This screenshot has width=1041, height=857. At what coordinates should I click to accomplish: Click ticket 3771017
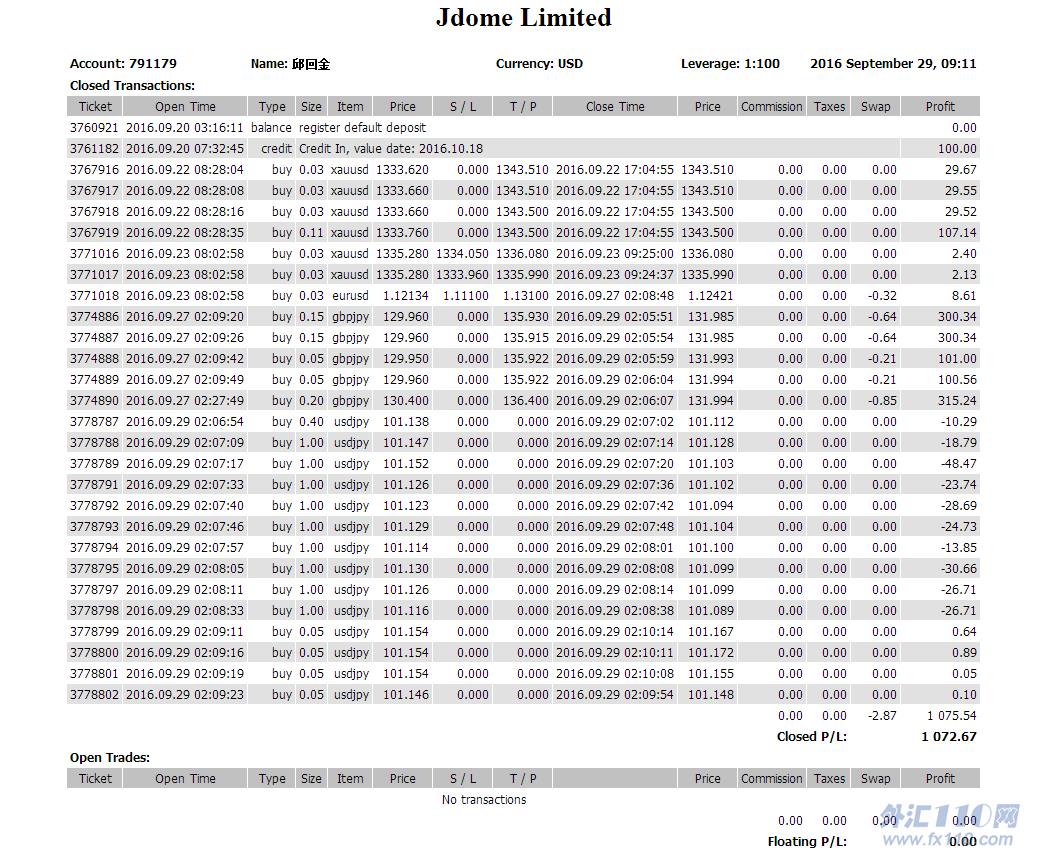[94, 275]
